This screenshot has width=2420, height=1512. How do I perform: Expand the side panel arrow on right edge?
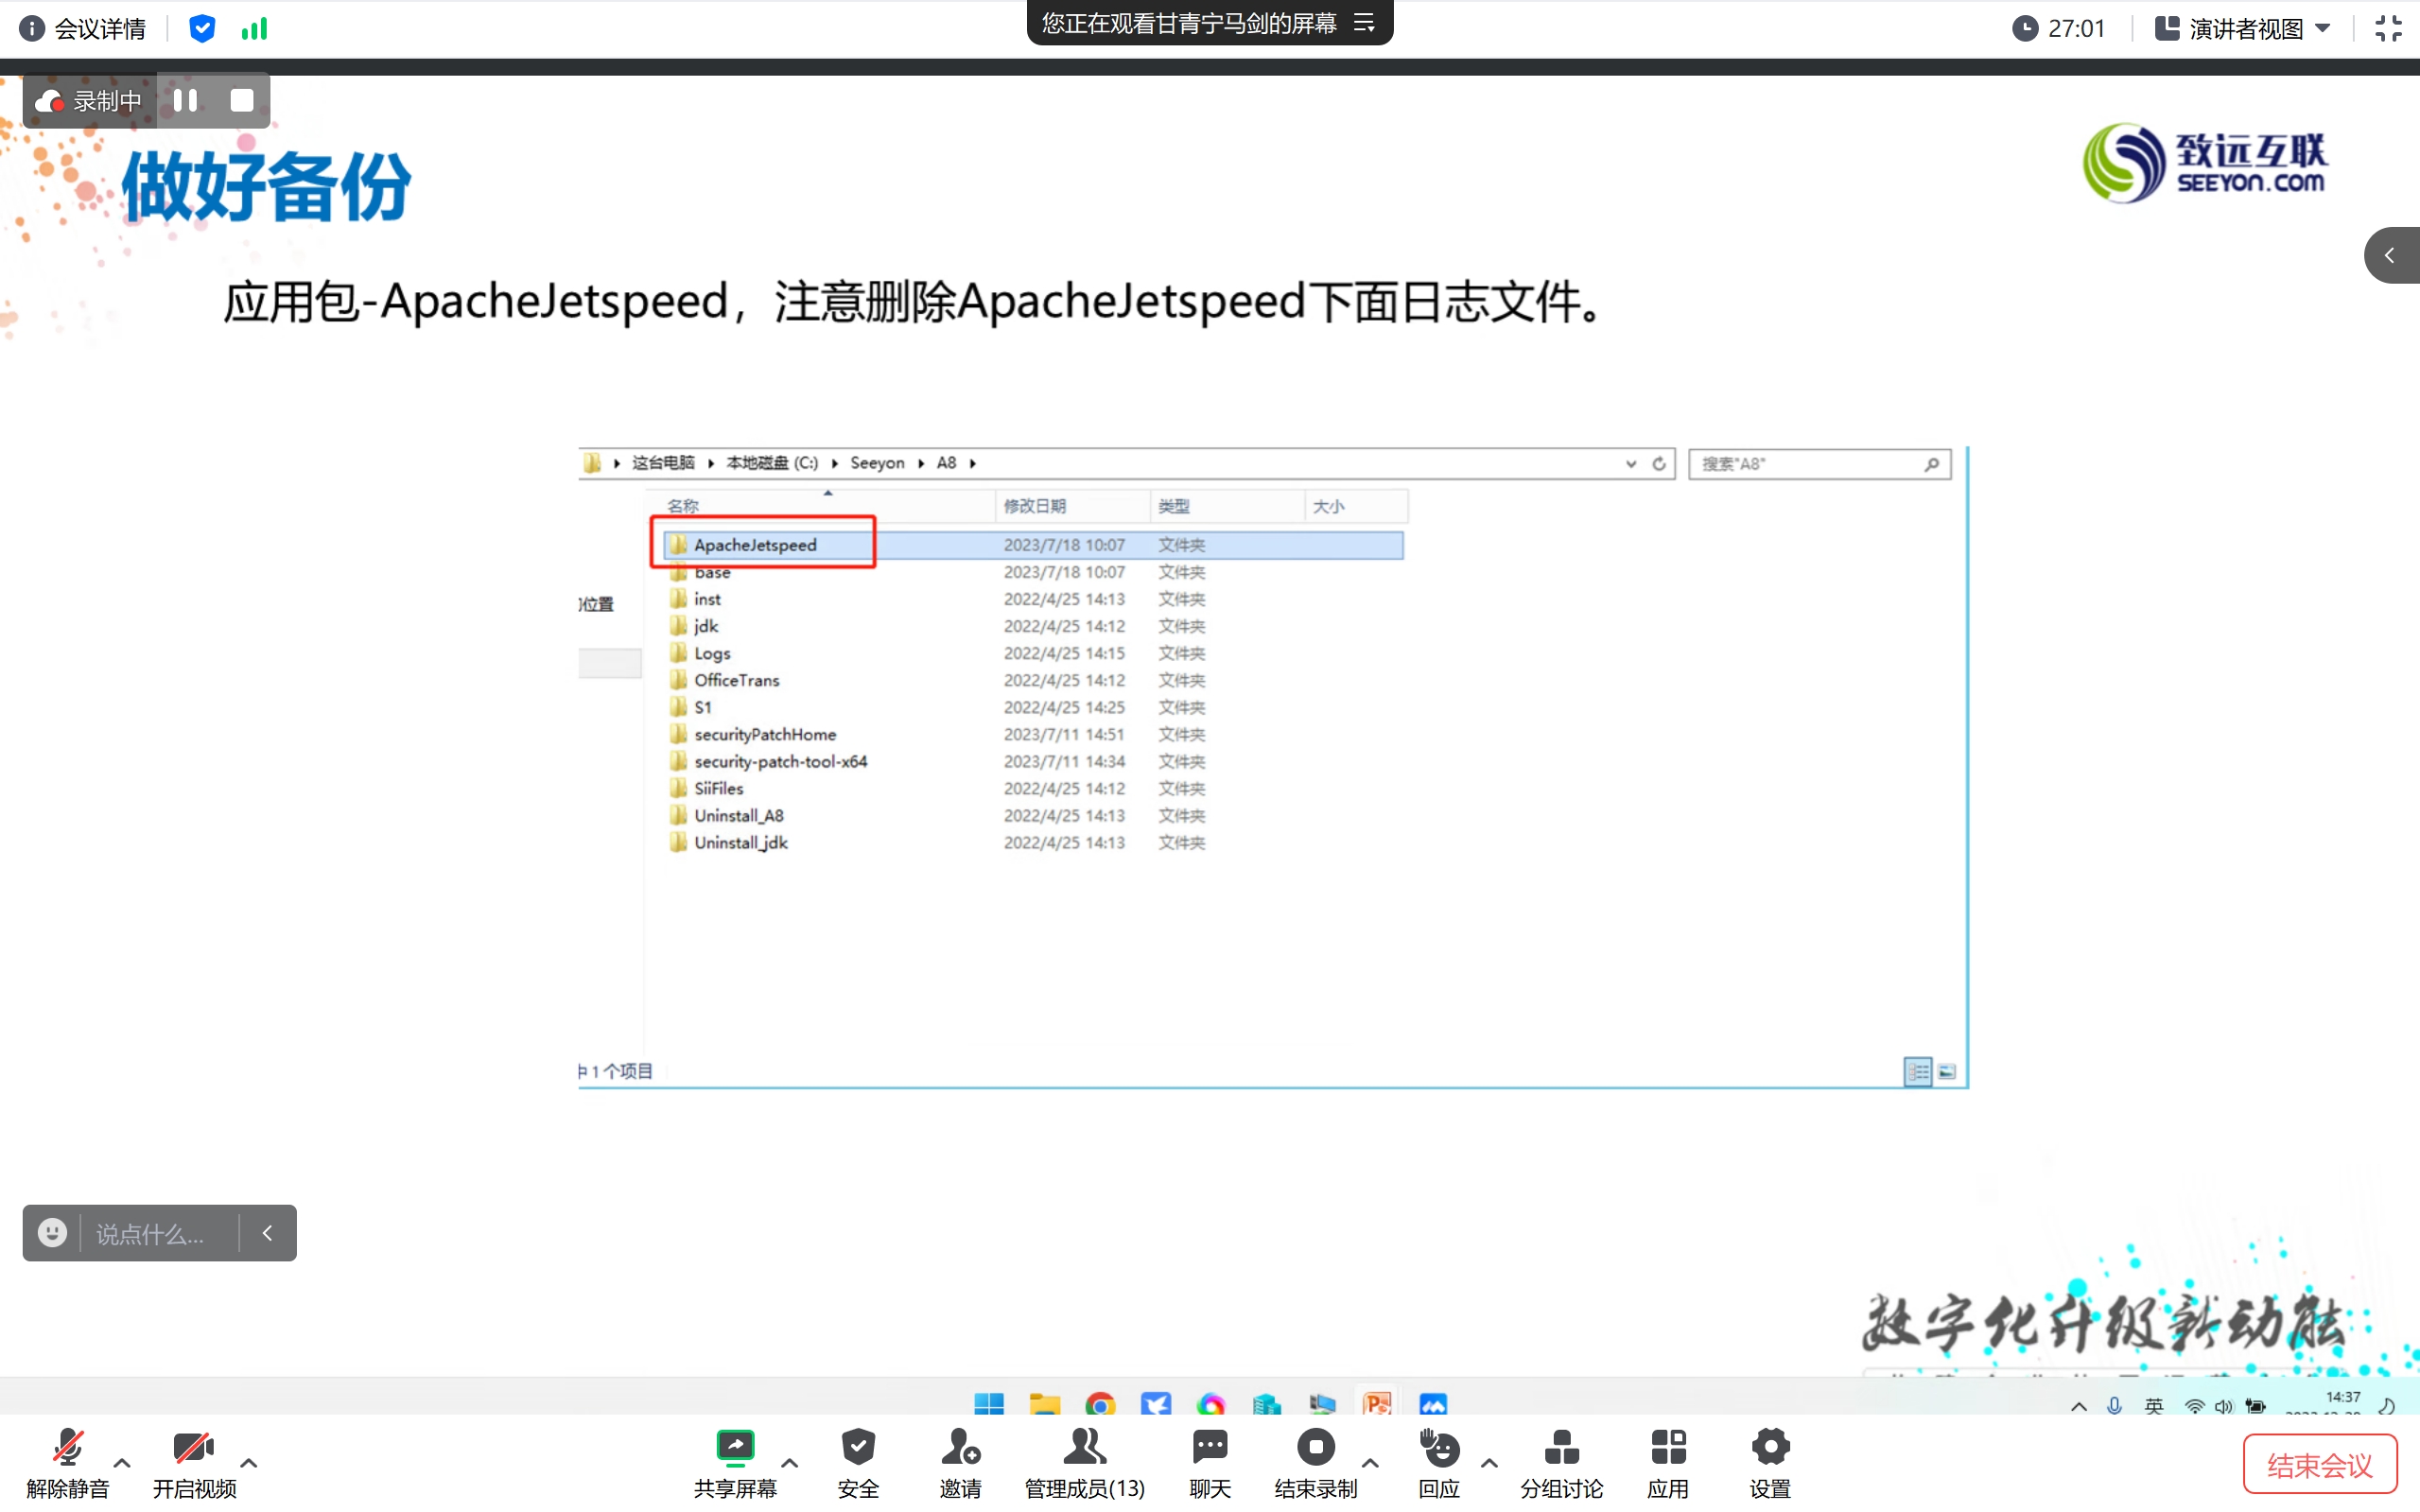tap(2390, 255)
